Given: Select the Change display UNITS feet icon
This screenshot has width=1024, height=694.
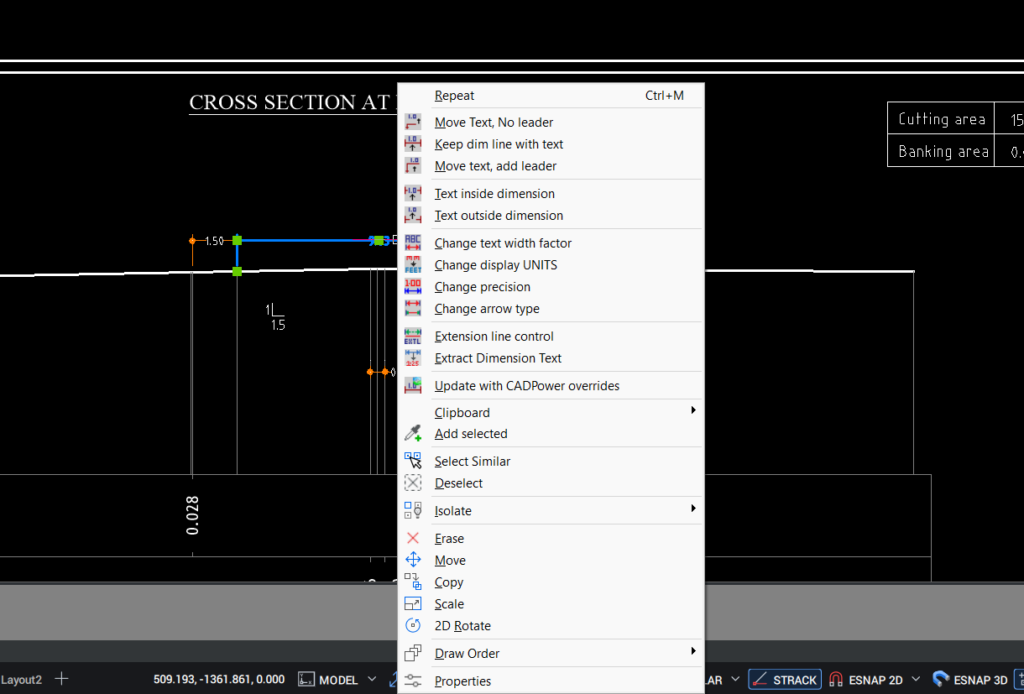Looking at the screenshot, I should (x=413, y=264).
